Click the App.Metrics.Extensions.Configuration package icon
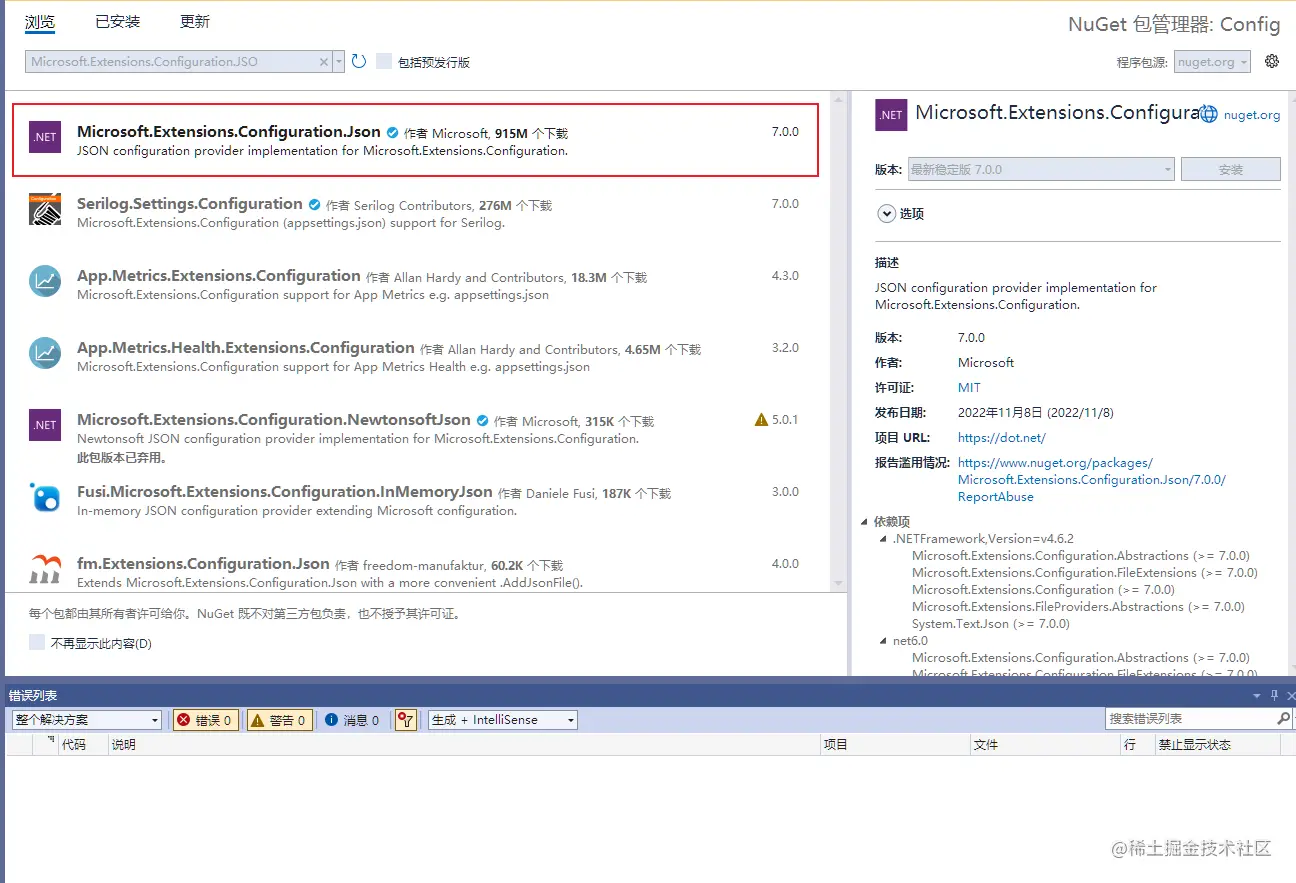Viewport: 1296px width, 883px height. [45, 281]
